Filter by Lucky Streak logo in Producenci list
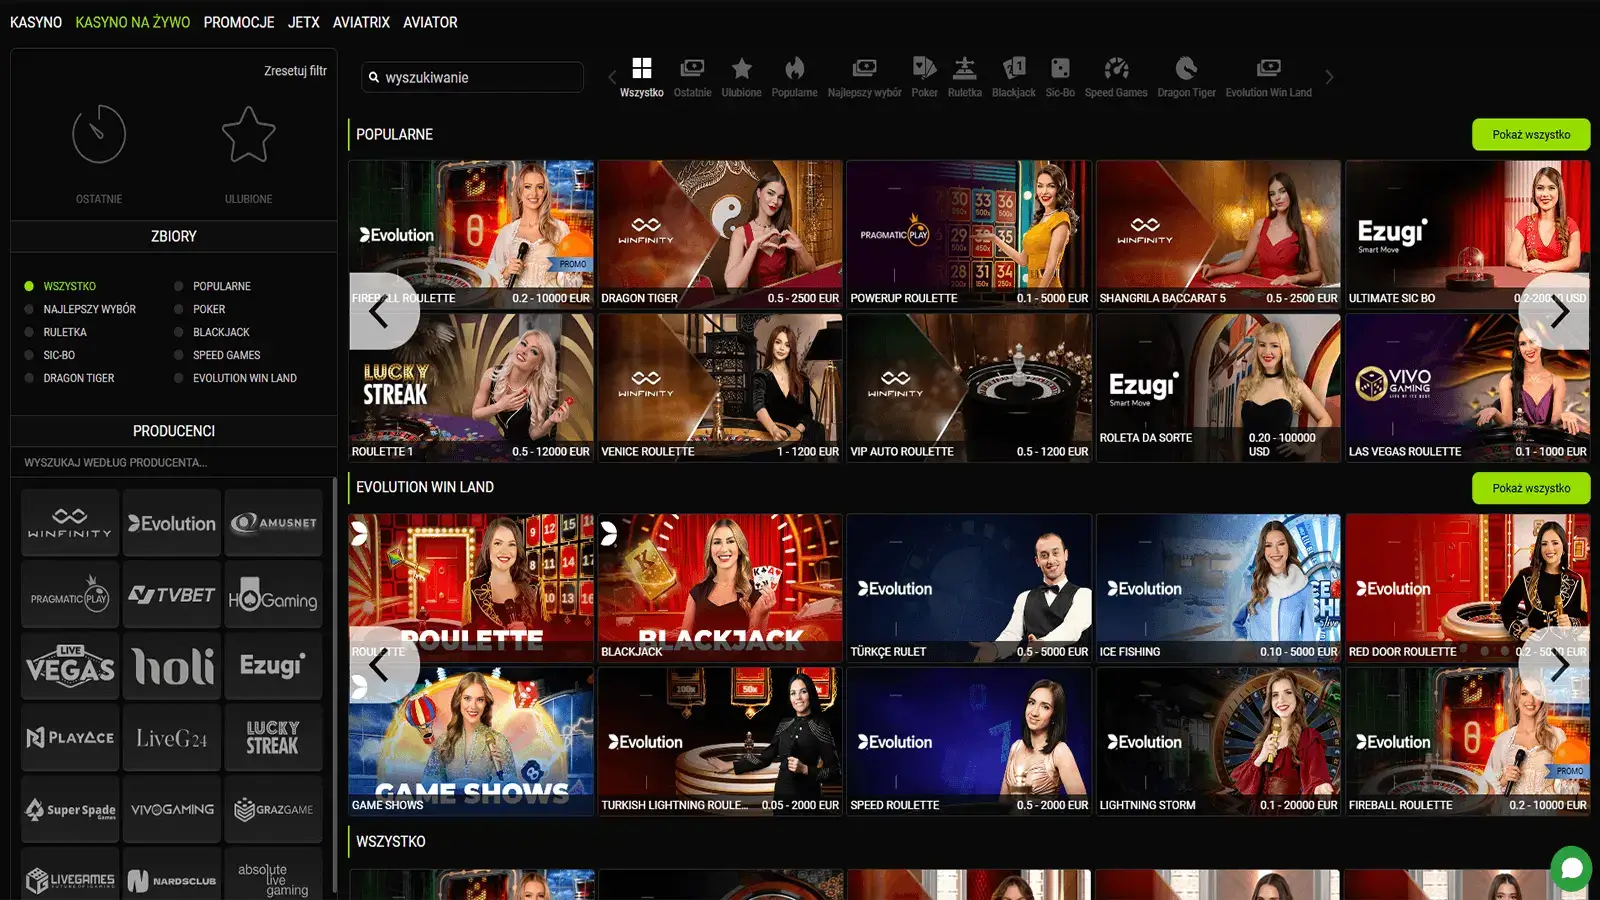Screen dimensions: 1600x900 273,738
